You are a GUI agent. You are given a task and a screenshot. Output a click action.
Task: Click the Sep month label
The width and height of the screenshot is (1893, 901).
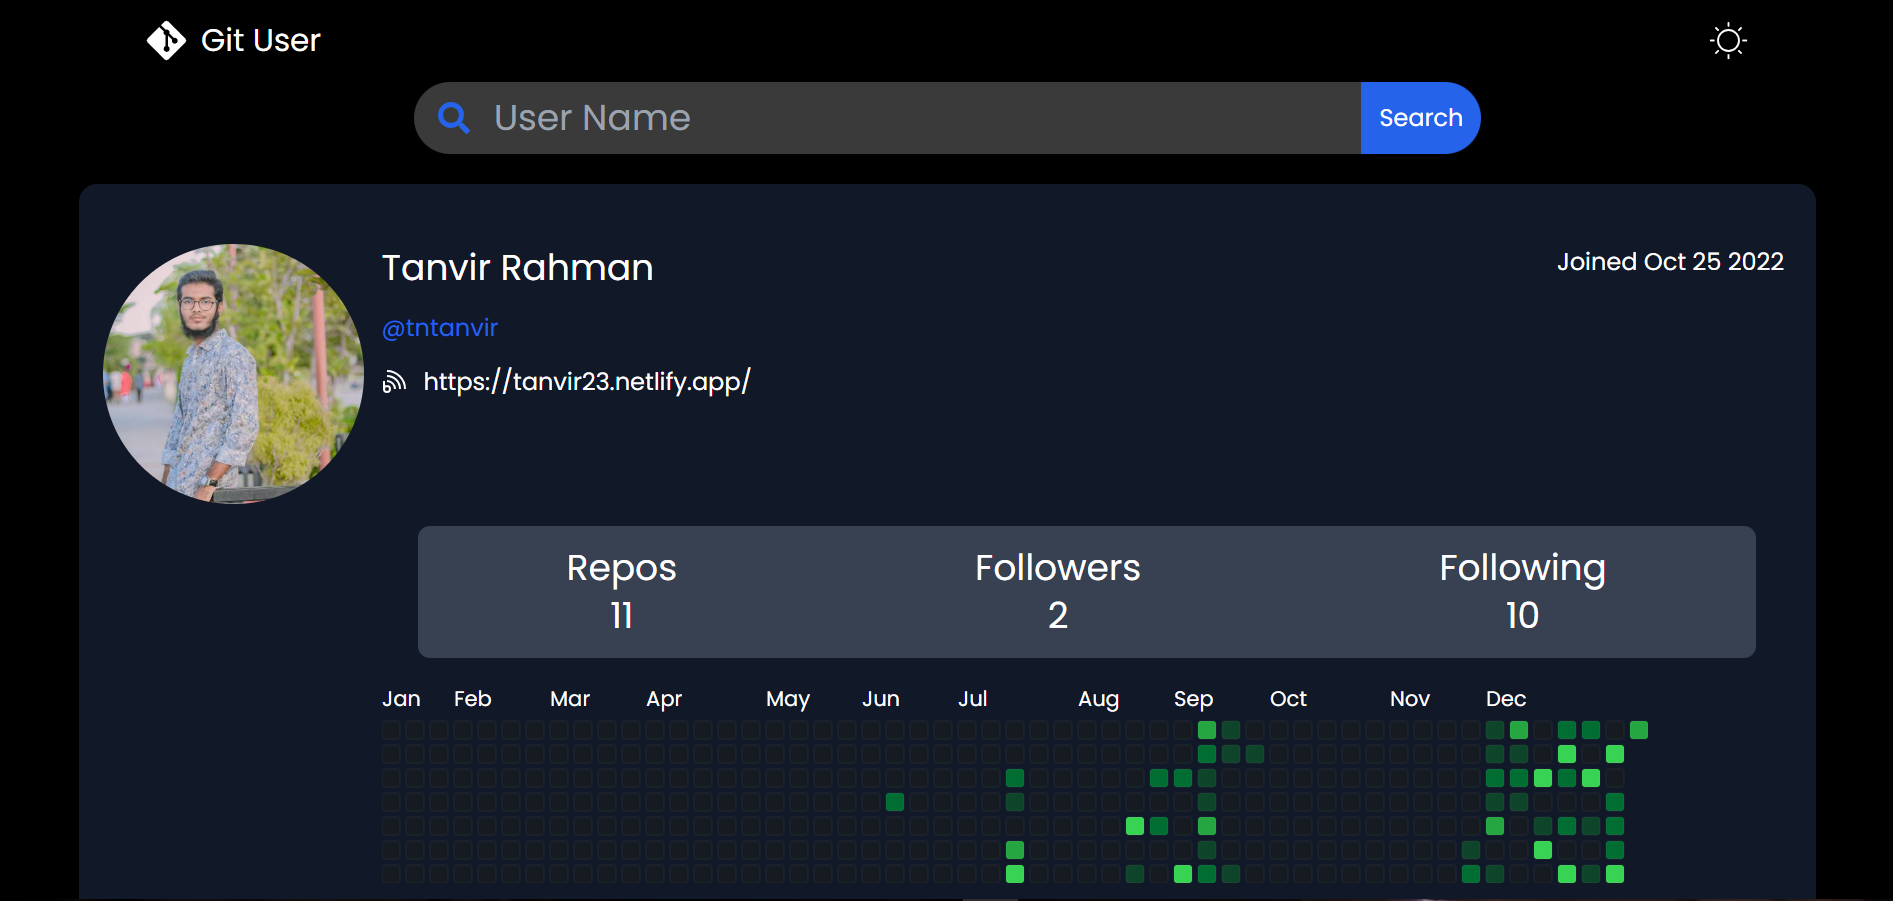click(1193, 699)
